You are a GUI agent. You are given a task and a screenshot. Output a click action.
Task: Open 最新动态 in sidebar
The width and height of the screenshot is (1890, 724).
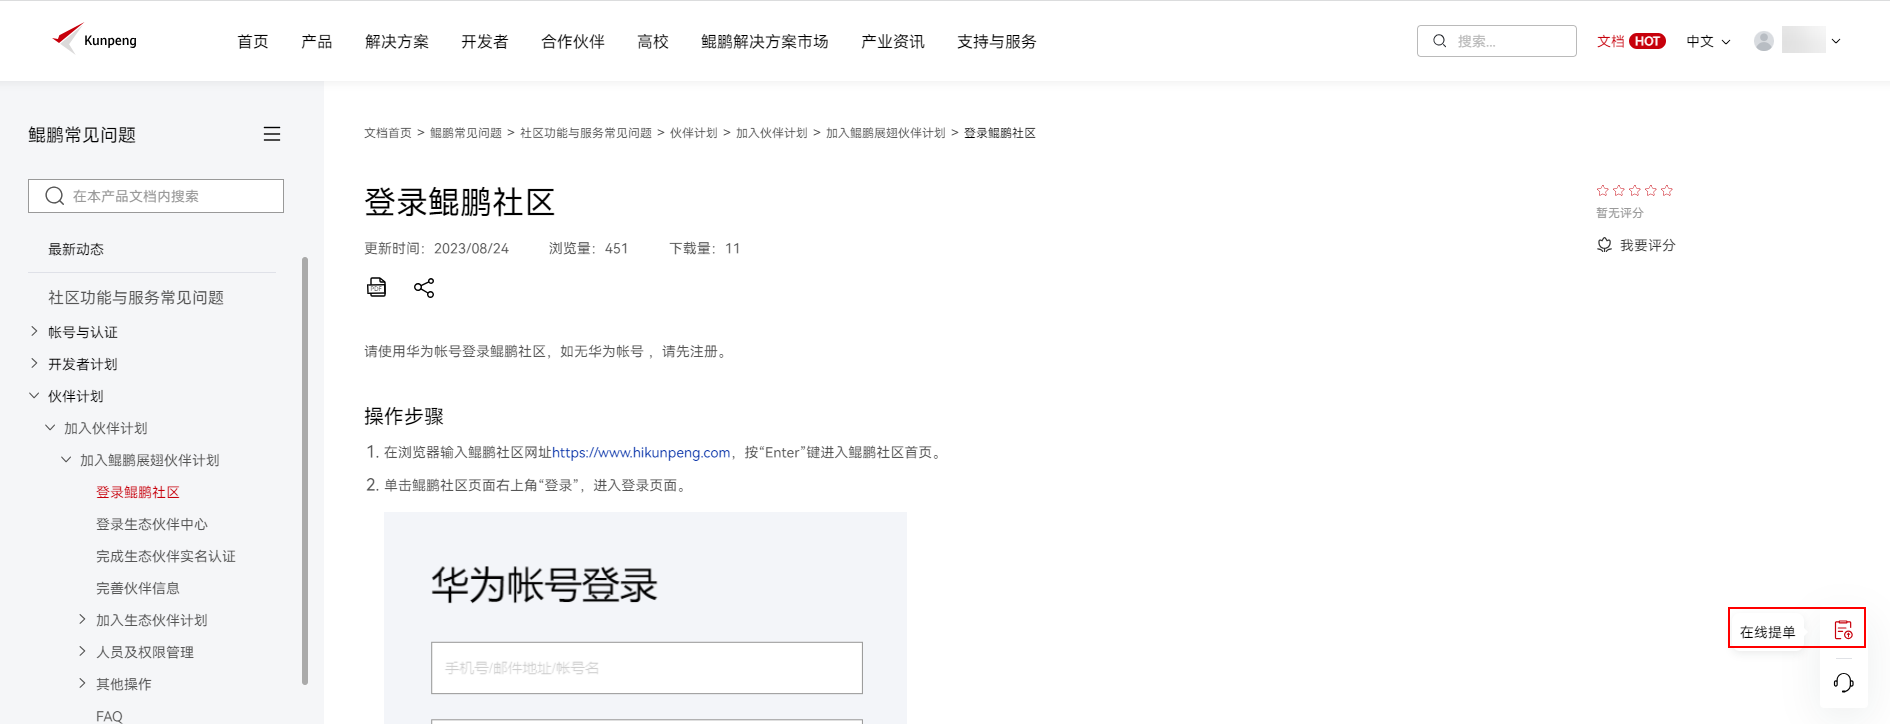tap(76, 249)
